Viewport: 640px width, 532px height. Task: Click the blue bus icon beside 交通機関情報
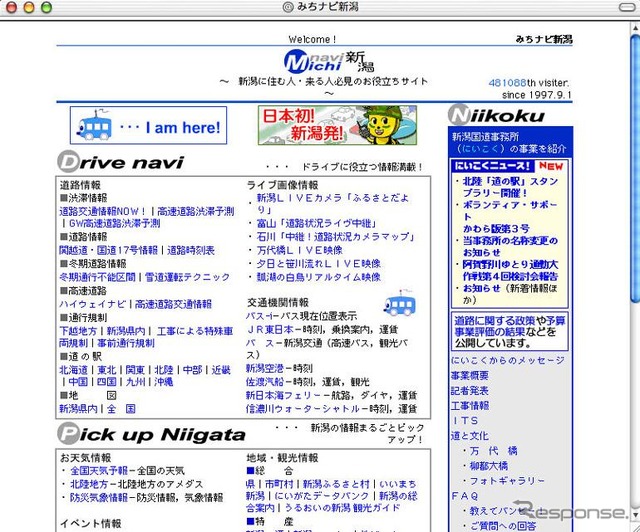tap(400, 303)
